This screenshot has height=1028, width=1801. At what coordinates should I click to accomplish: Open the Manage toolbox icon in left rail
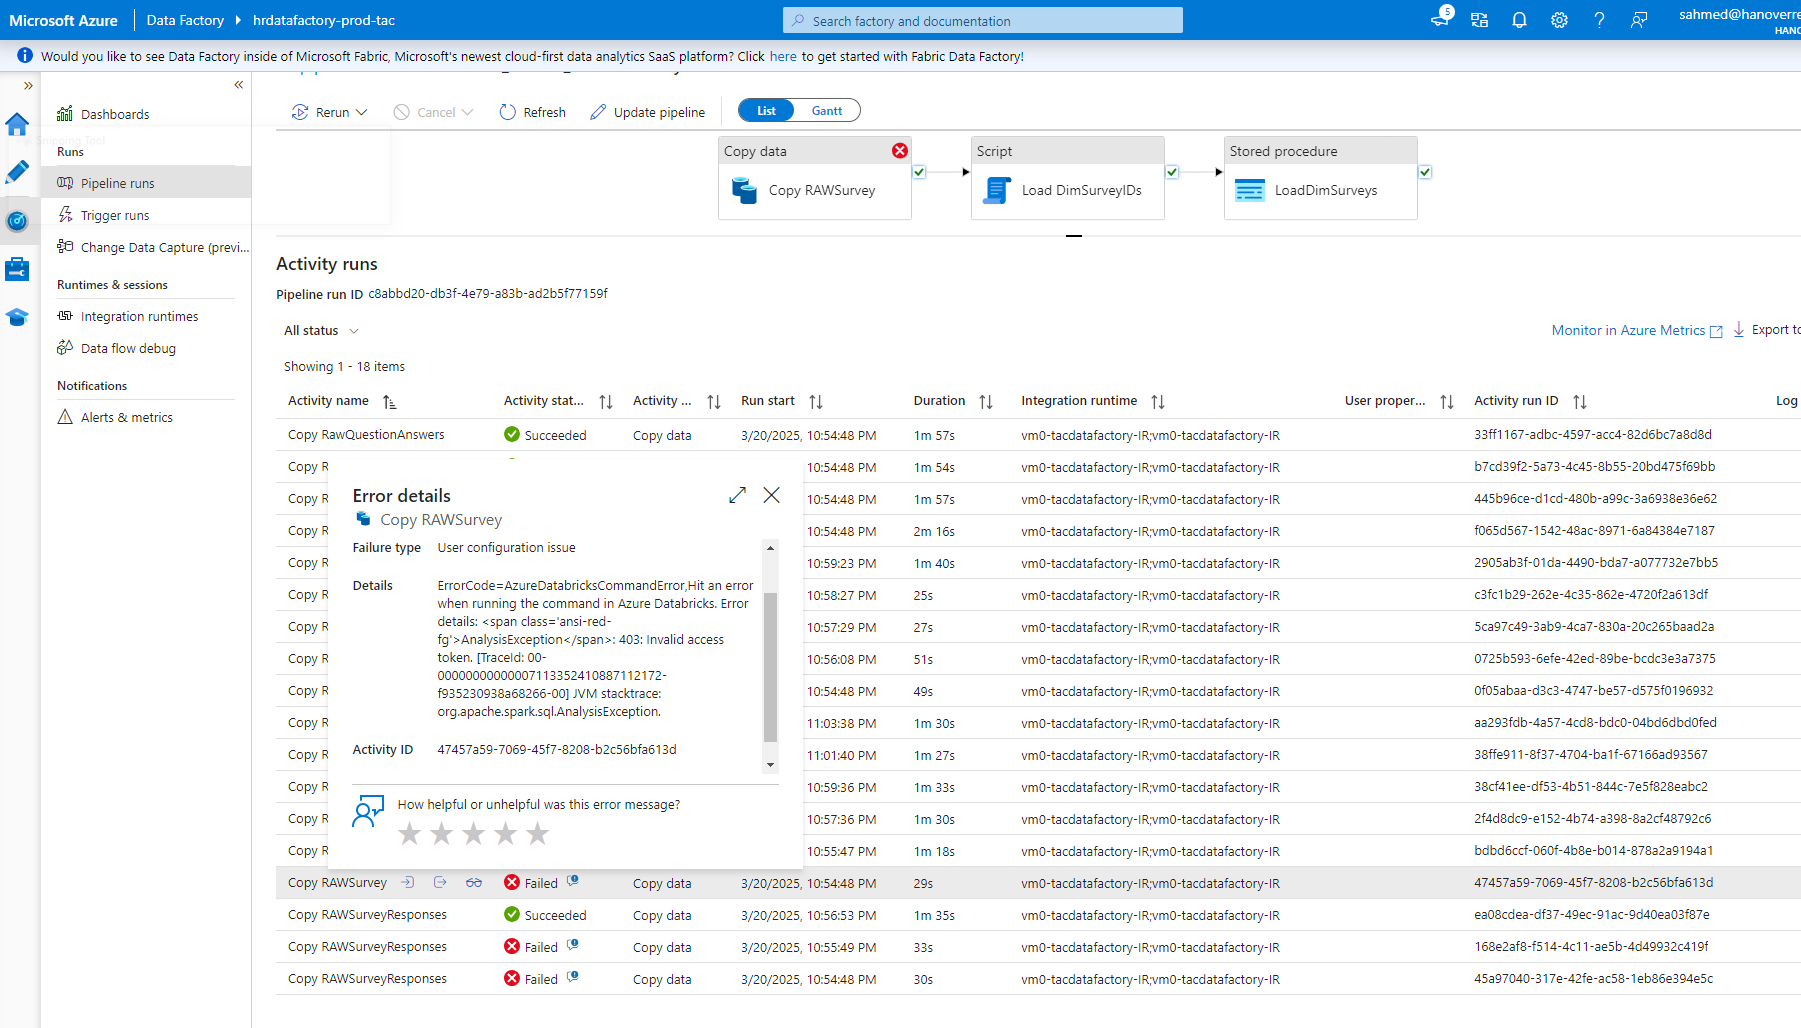pos(17,269)
